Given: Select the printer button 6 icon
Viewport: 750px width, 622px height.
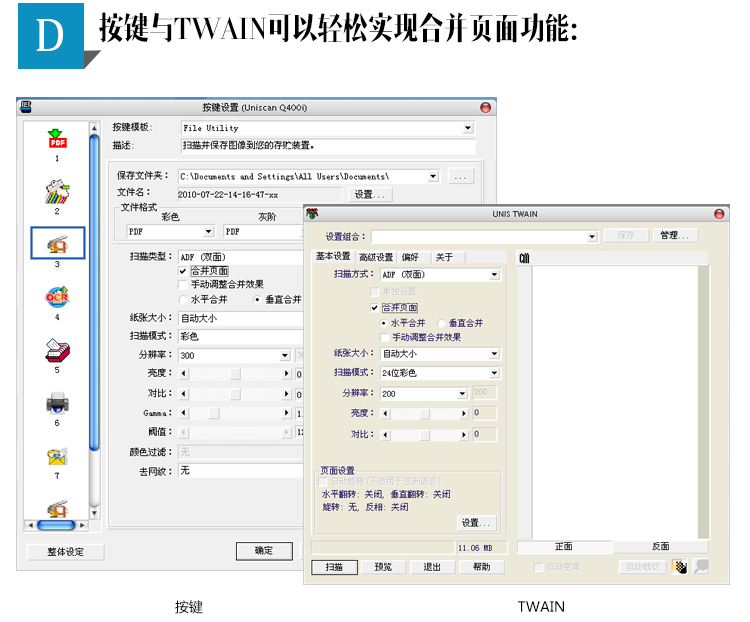Looking at the screenshot, I should point(57,403).
